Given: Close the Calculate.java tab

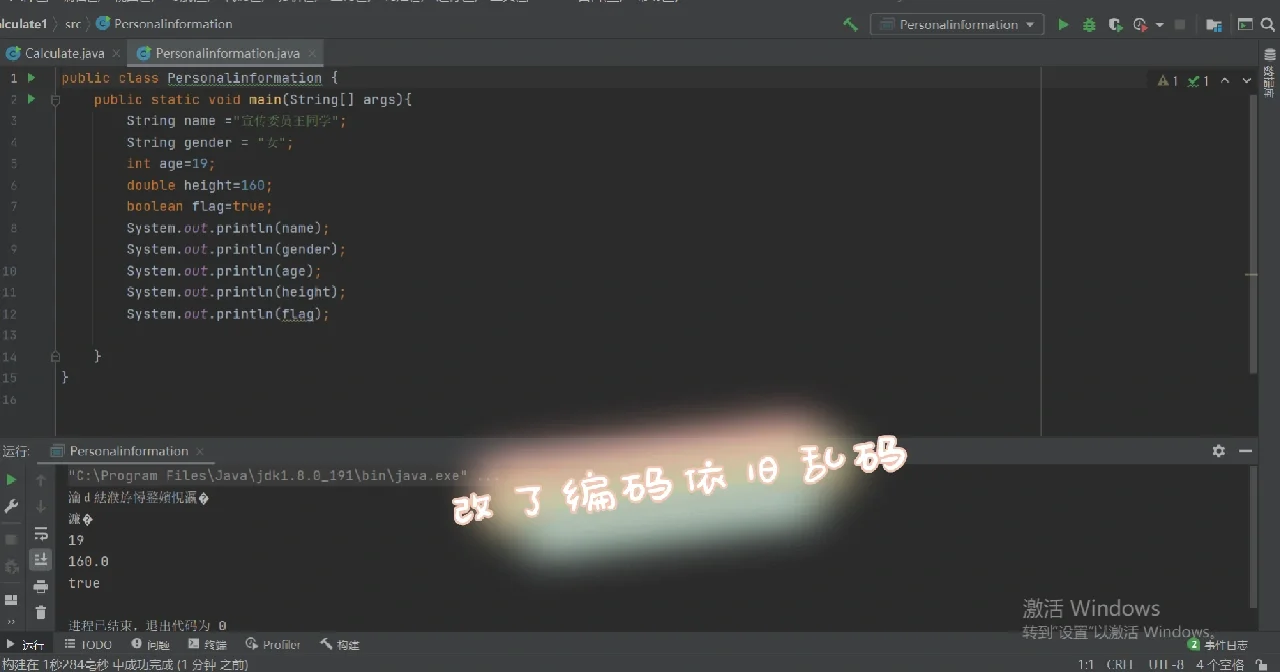Looking at the screenshot, I should [x=116, y=53].
